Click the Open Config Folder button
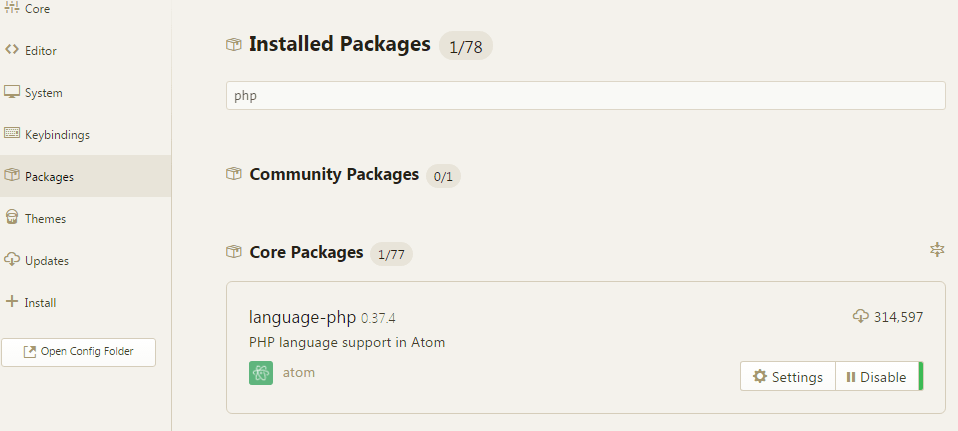 click(78, 351)
